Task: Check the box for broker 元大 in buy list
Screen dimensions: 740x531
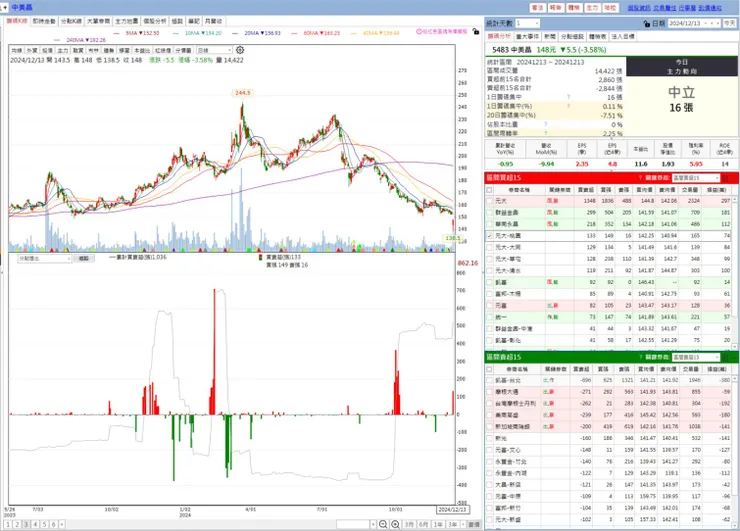Action: click(x=489, y=201)
